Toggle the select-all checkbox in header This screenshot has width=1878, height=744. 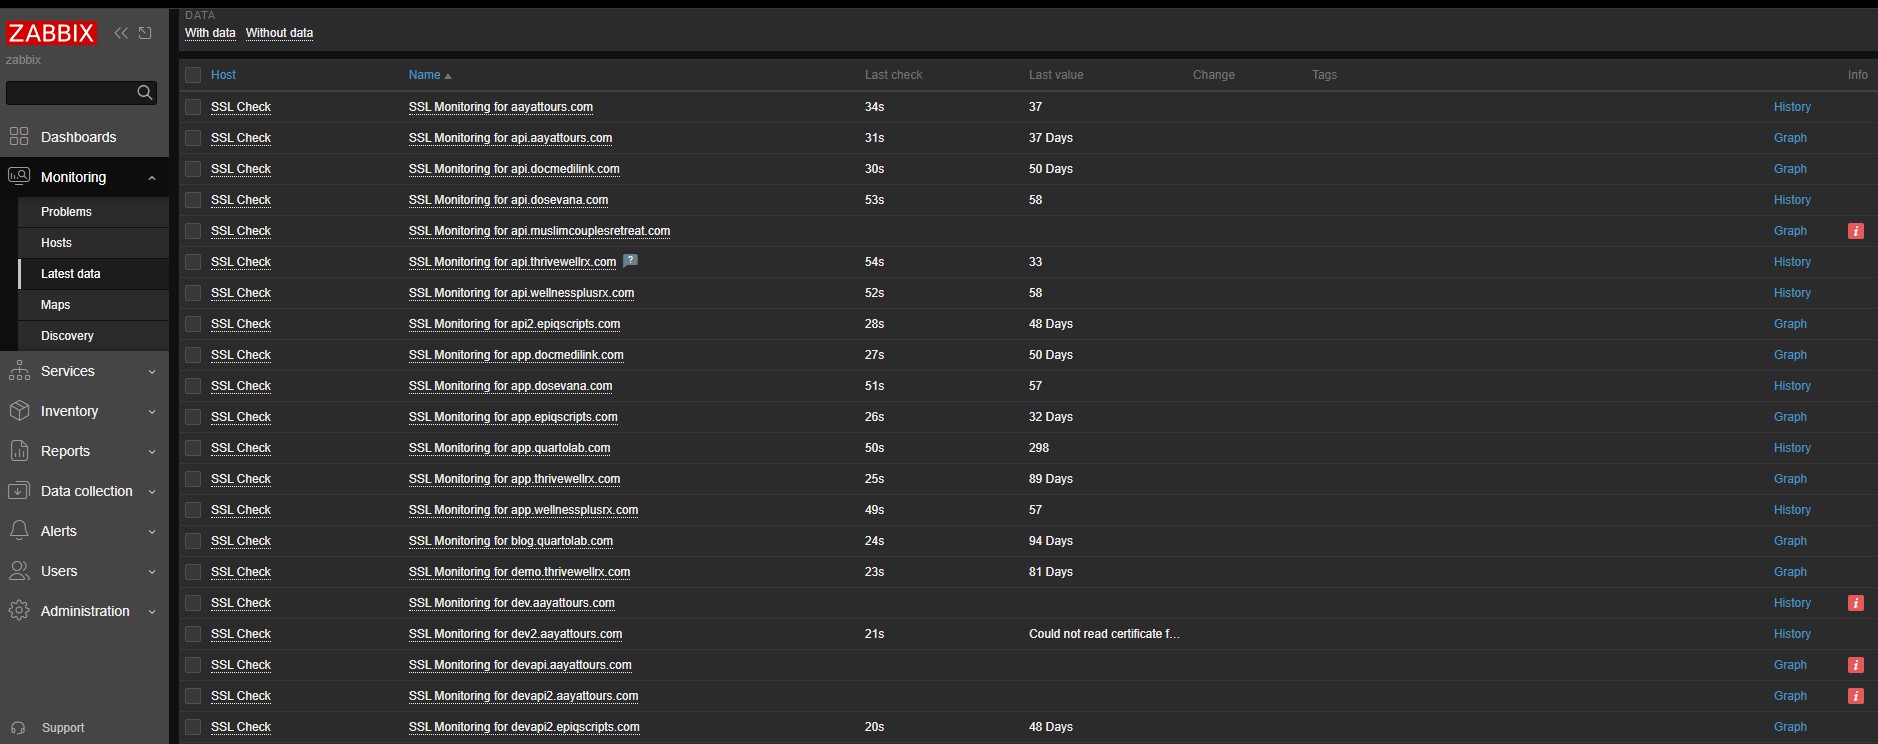click(x=193, y=75)
